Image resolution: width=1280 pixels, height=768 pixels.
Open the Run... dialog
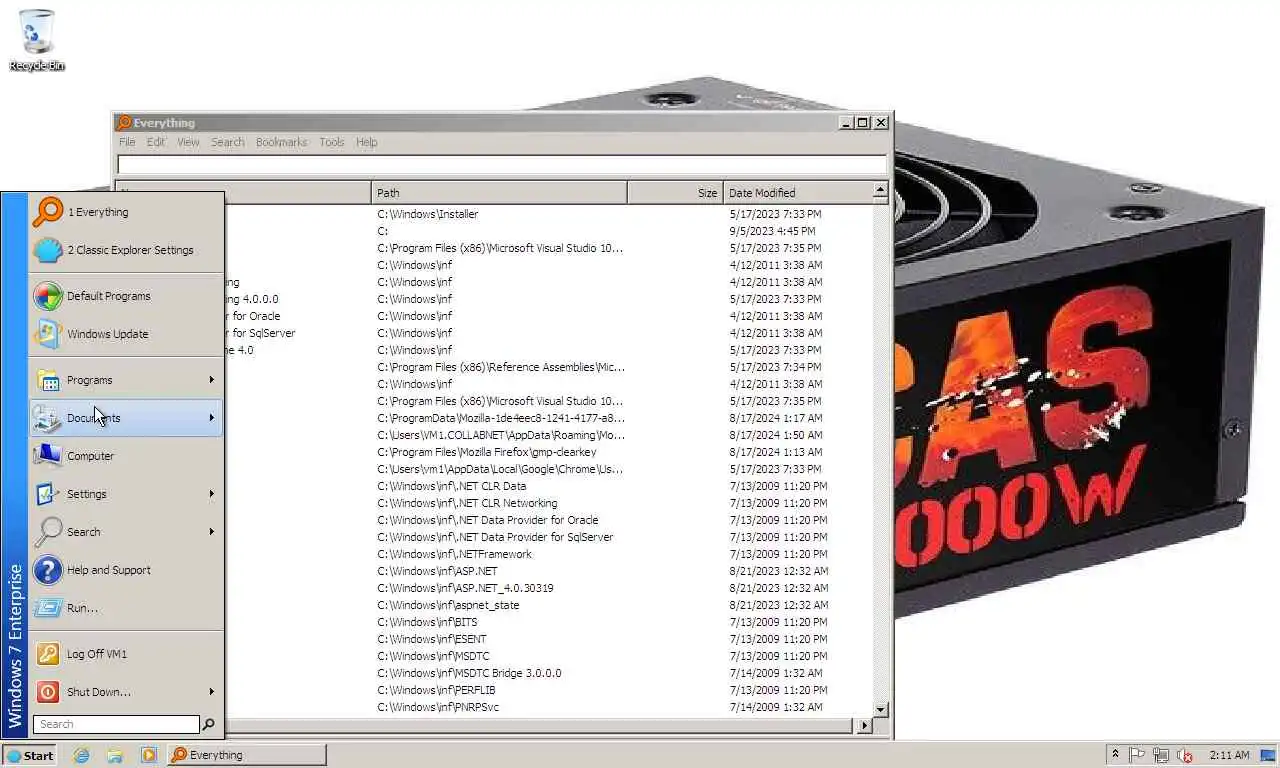pos(125,608)
